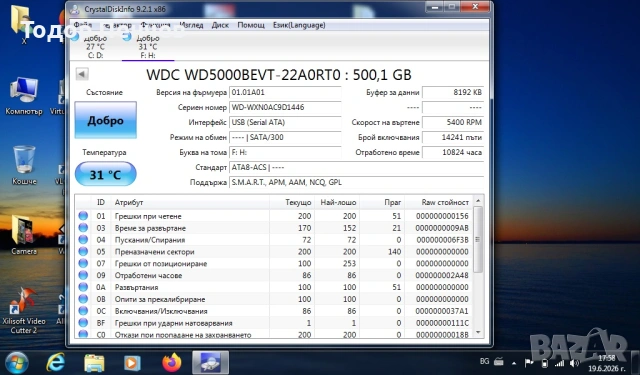Click status circle of attribute 01
640x375 pixels.
point(83,216)
